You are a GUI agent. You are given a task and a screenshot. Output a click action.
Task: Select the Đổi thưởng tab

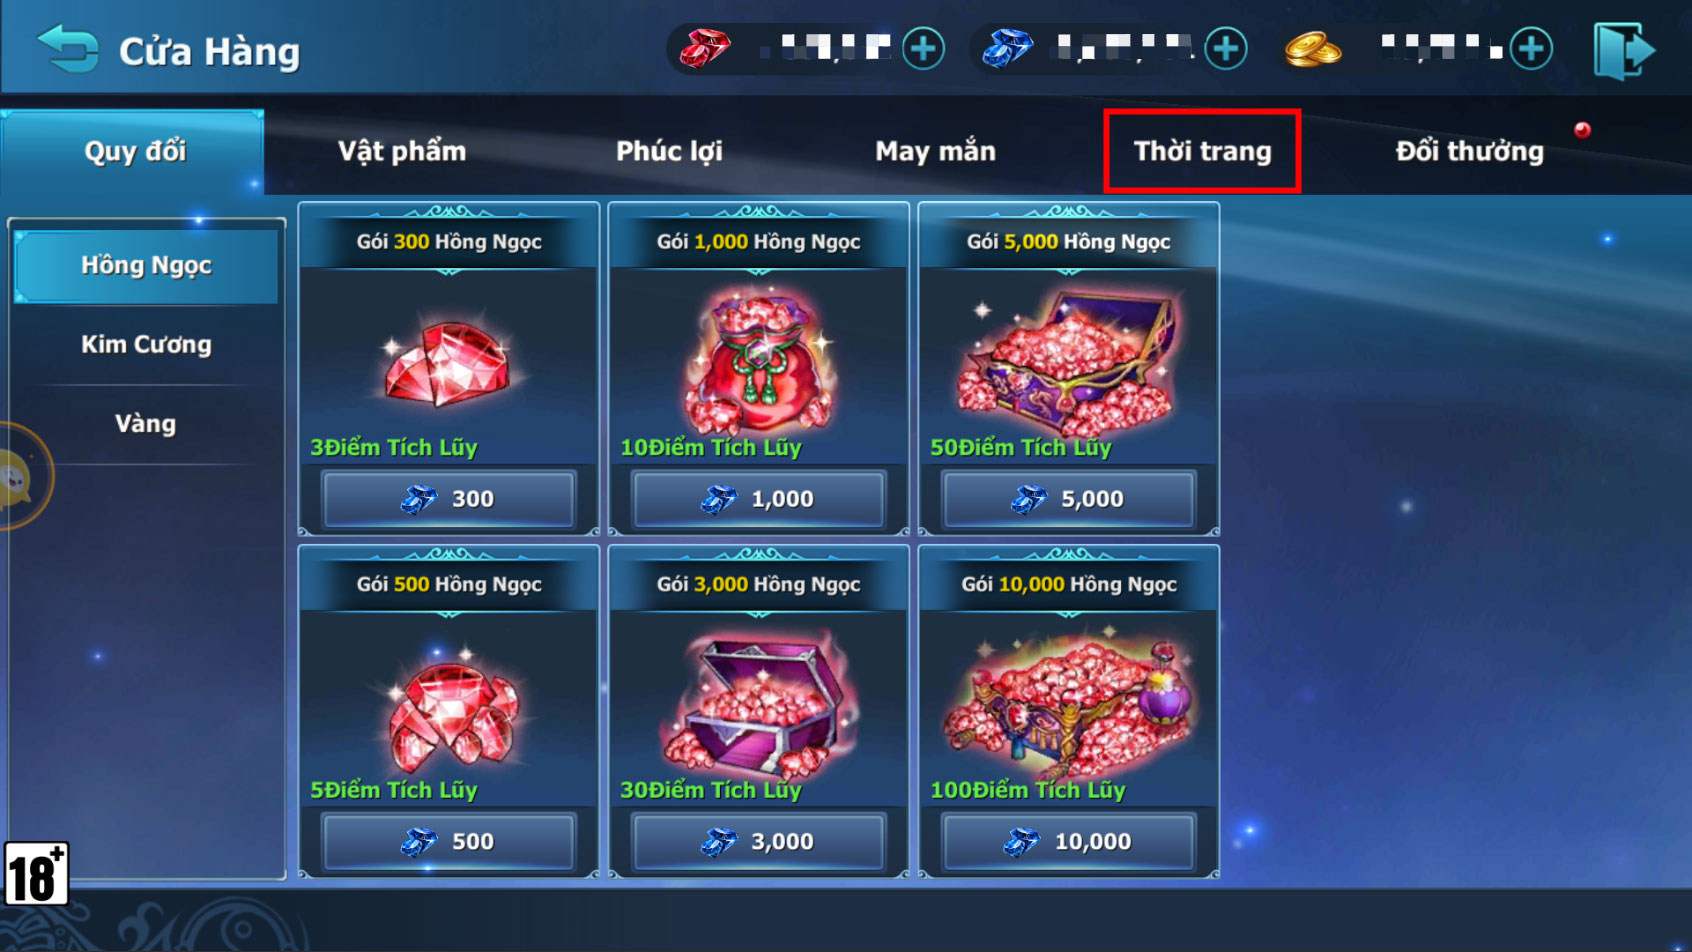[x=1469, y=151]
